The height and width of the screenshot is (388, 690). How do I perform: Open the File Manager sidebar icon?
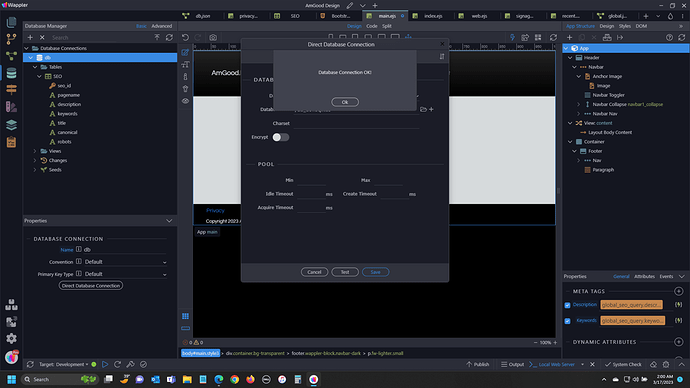(11, 22)
